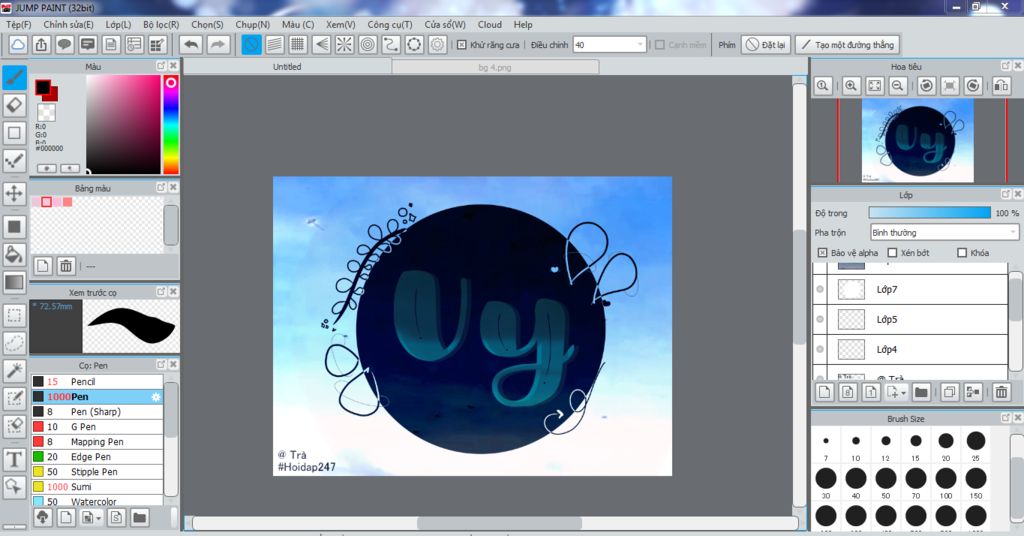
Task: Open the Lớp(L) menu
Action: [x=118, y=24]
